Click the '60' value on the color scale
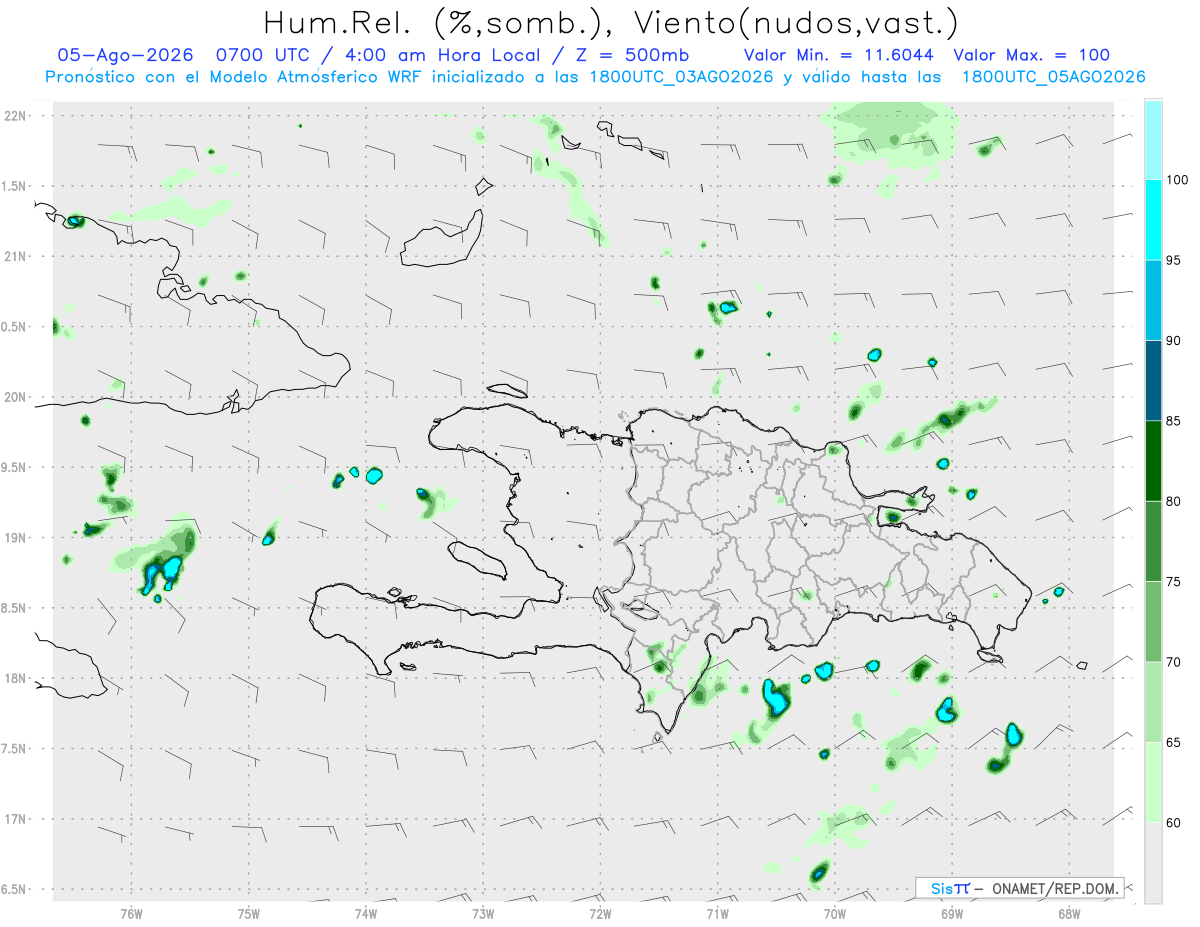 [1173, 823]
